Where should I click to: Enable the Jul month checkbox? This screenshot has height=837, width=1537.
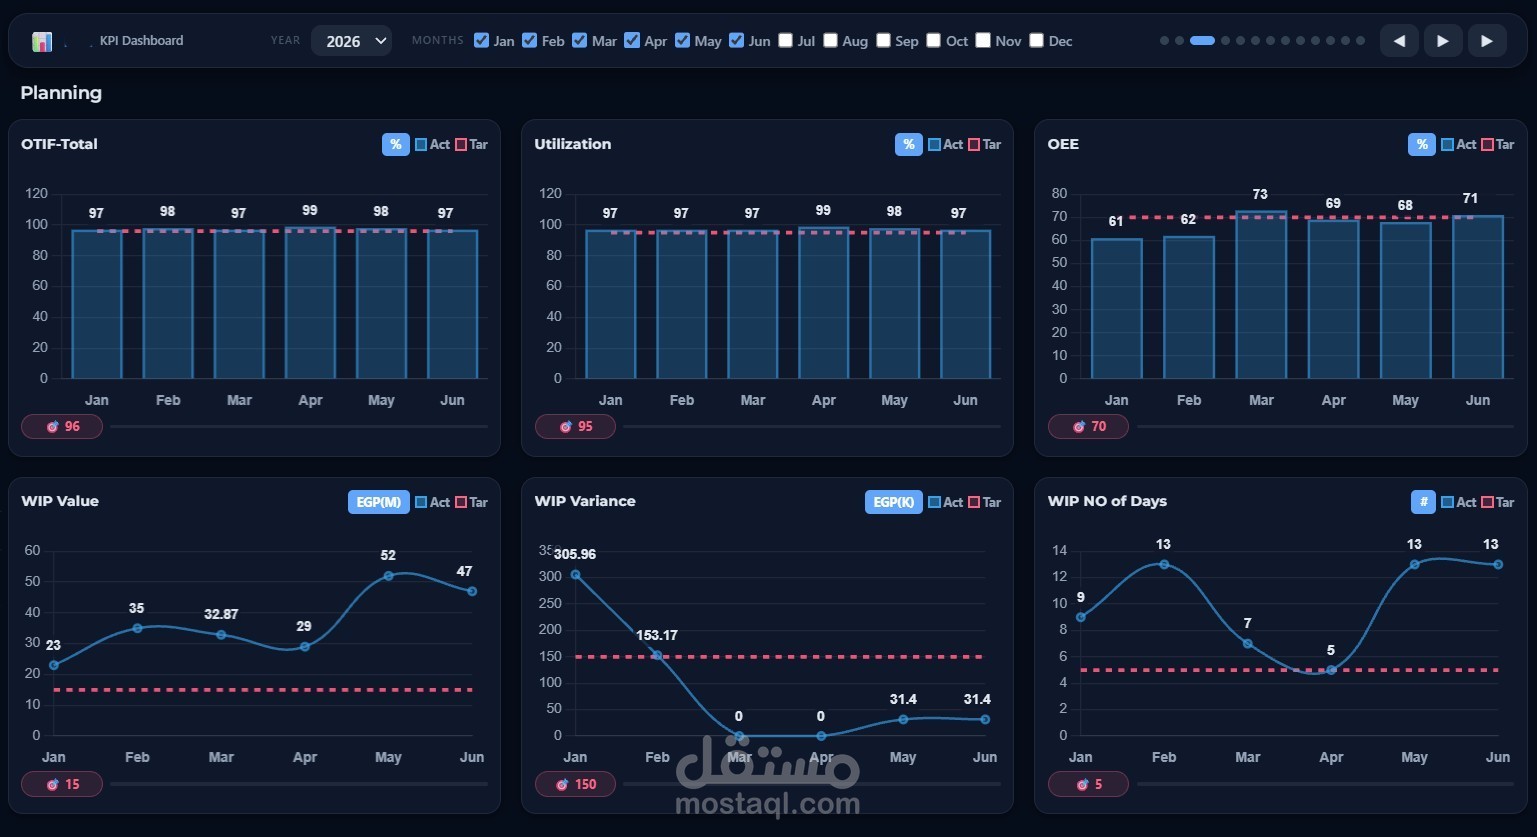coord(785,40)
